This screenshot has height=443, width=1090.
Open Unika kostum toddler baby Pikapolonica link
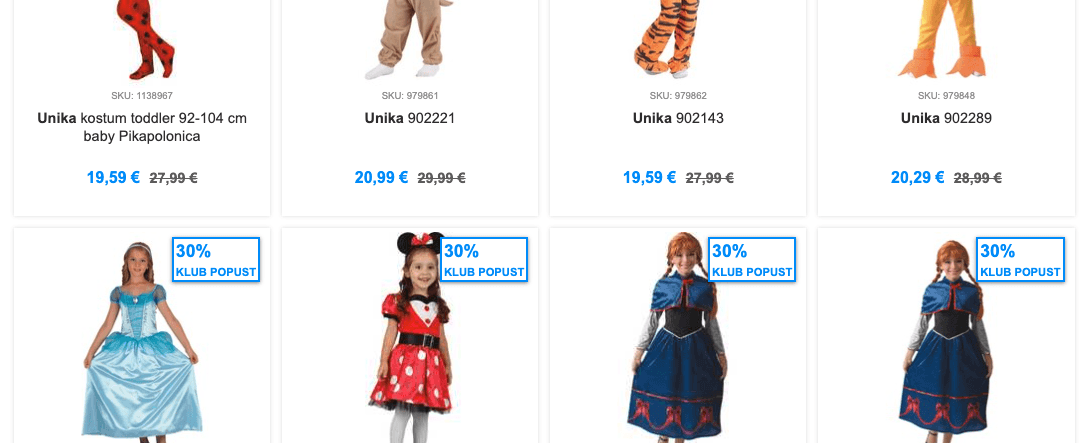pyautogui.click(x=142, y=127)
